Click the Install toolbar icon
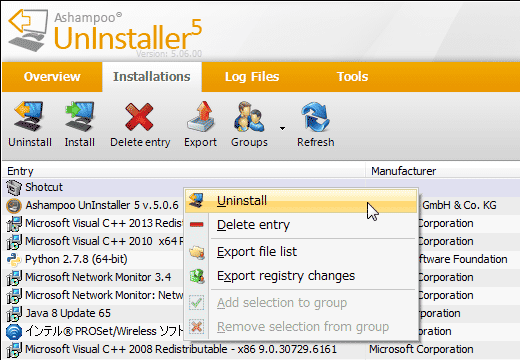This screenshot has height=360, width=520. tap(80, 116)
